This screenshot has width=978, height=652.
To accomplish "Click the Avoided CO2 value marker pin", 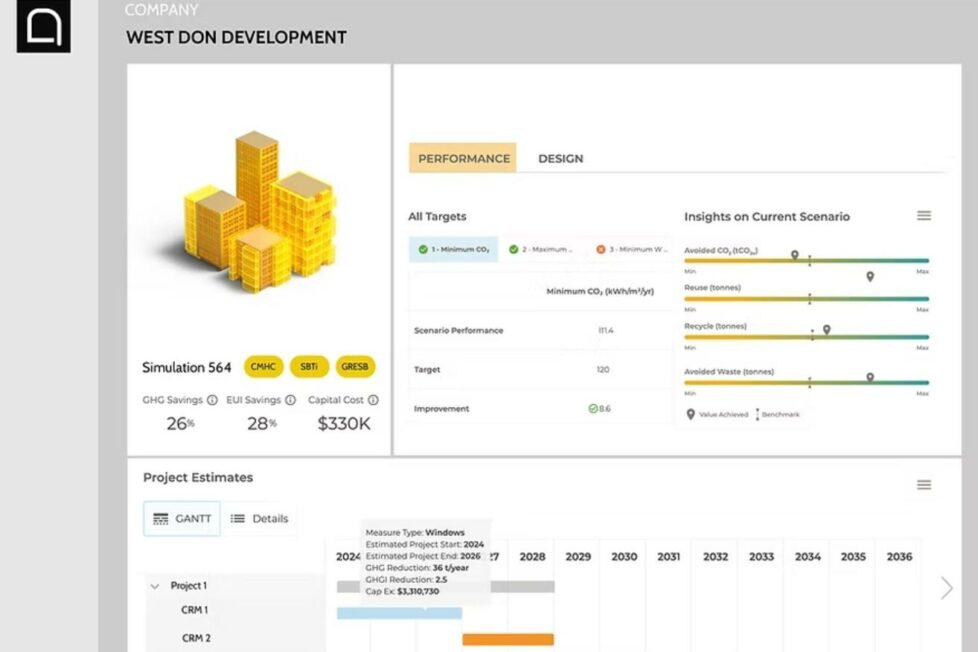I will pyautogui.click(x=795, y=256).
